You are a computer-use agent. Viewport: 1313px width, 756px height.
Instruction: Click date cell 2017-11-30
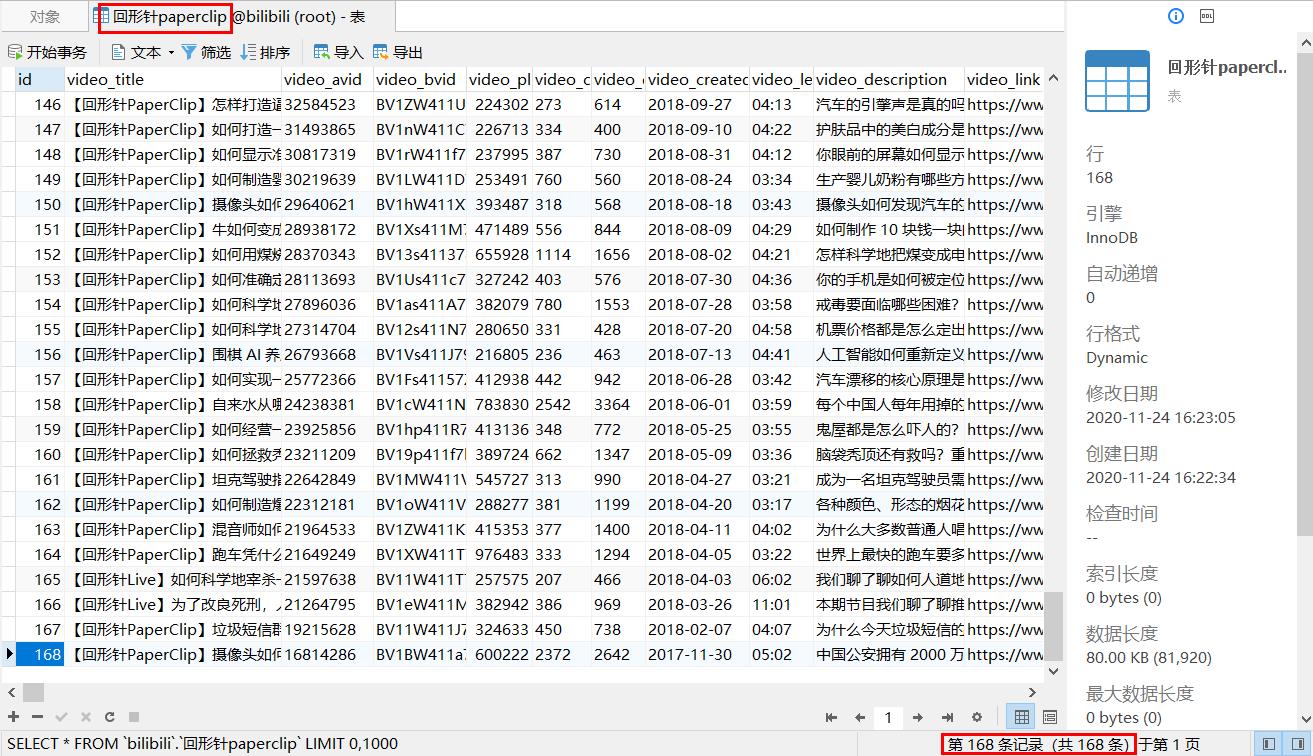pos(697,654)
